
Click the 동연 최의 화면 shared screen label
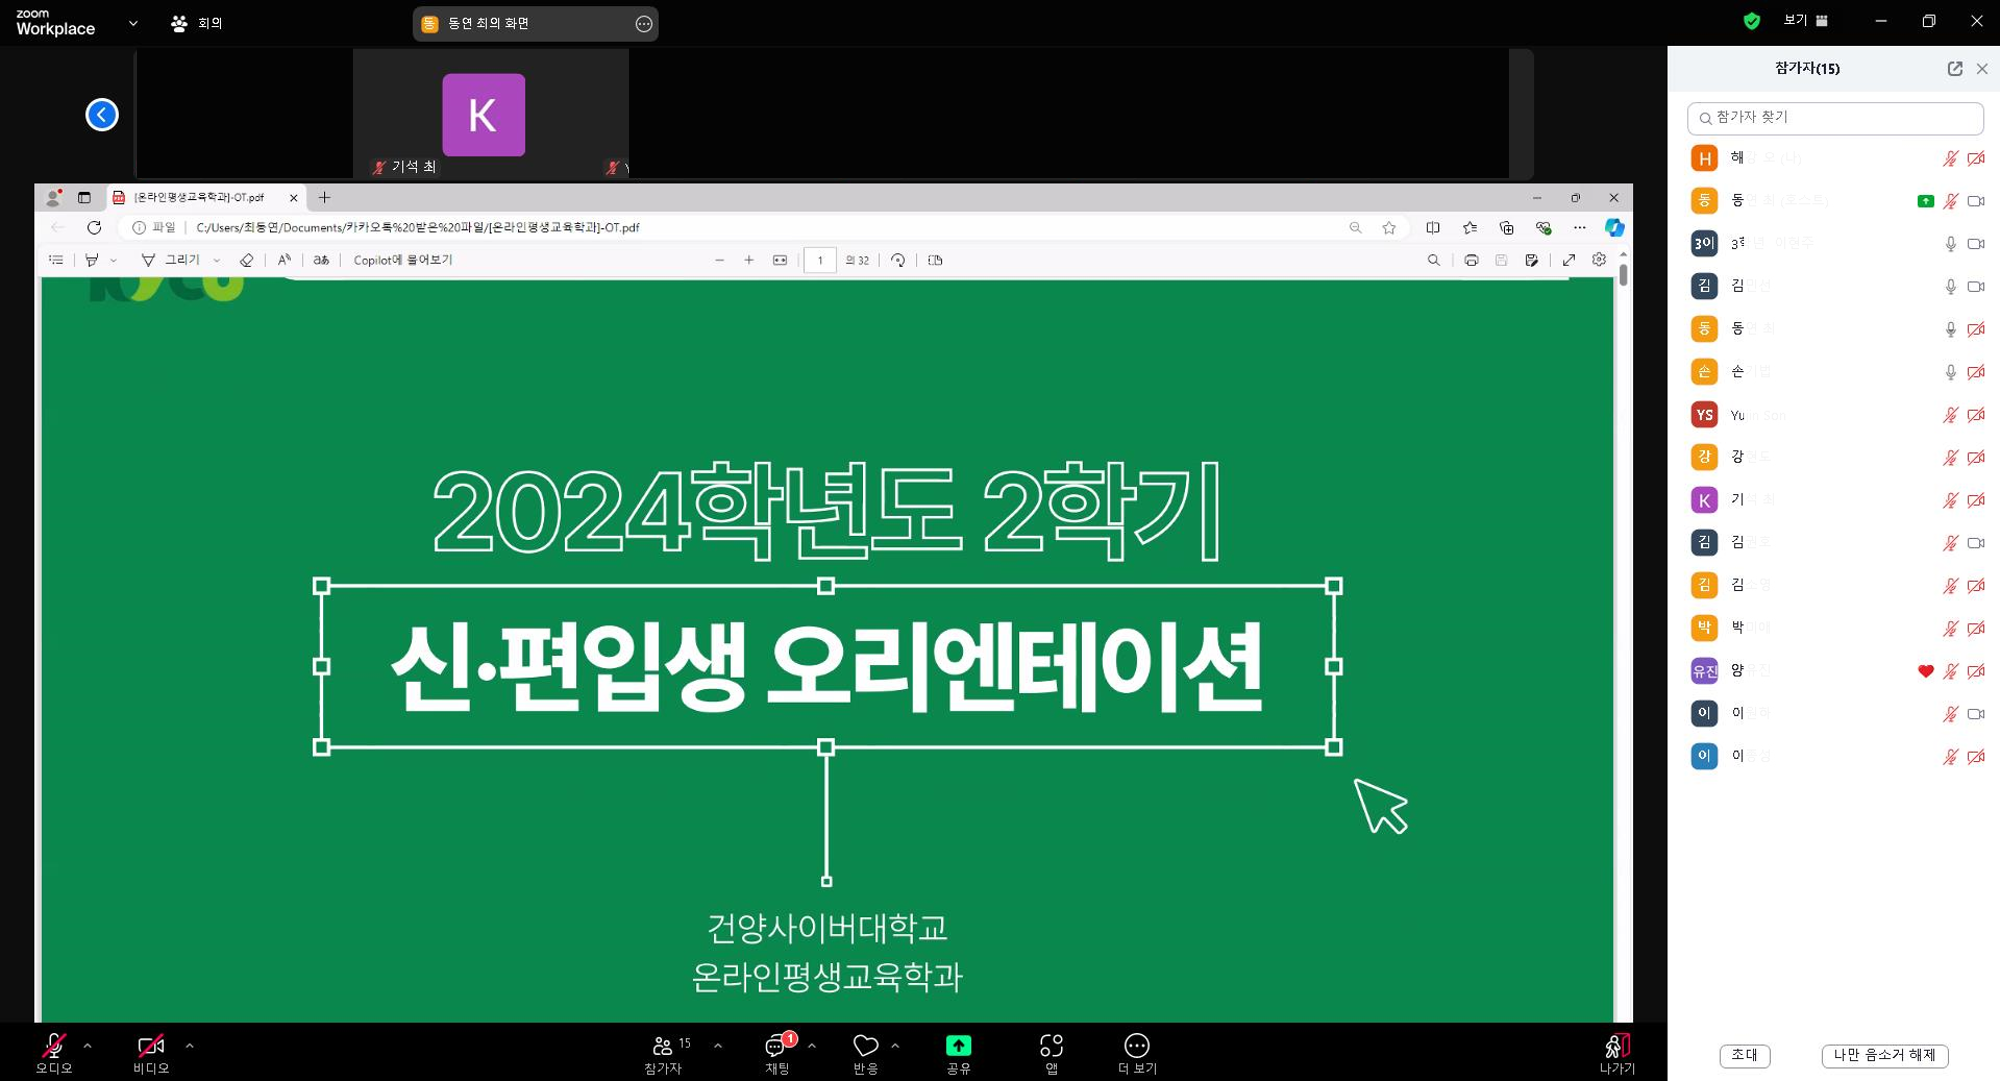(488, 24)
